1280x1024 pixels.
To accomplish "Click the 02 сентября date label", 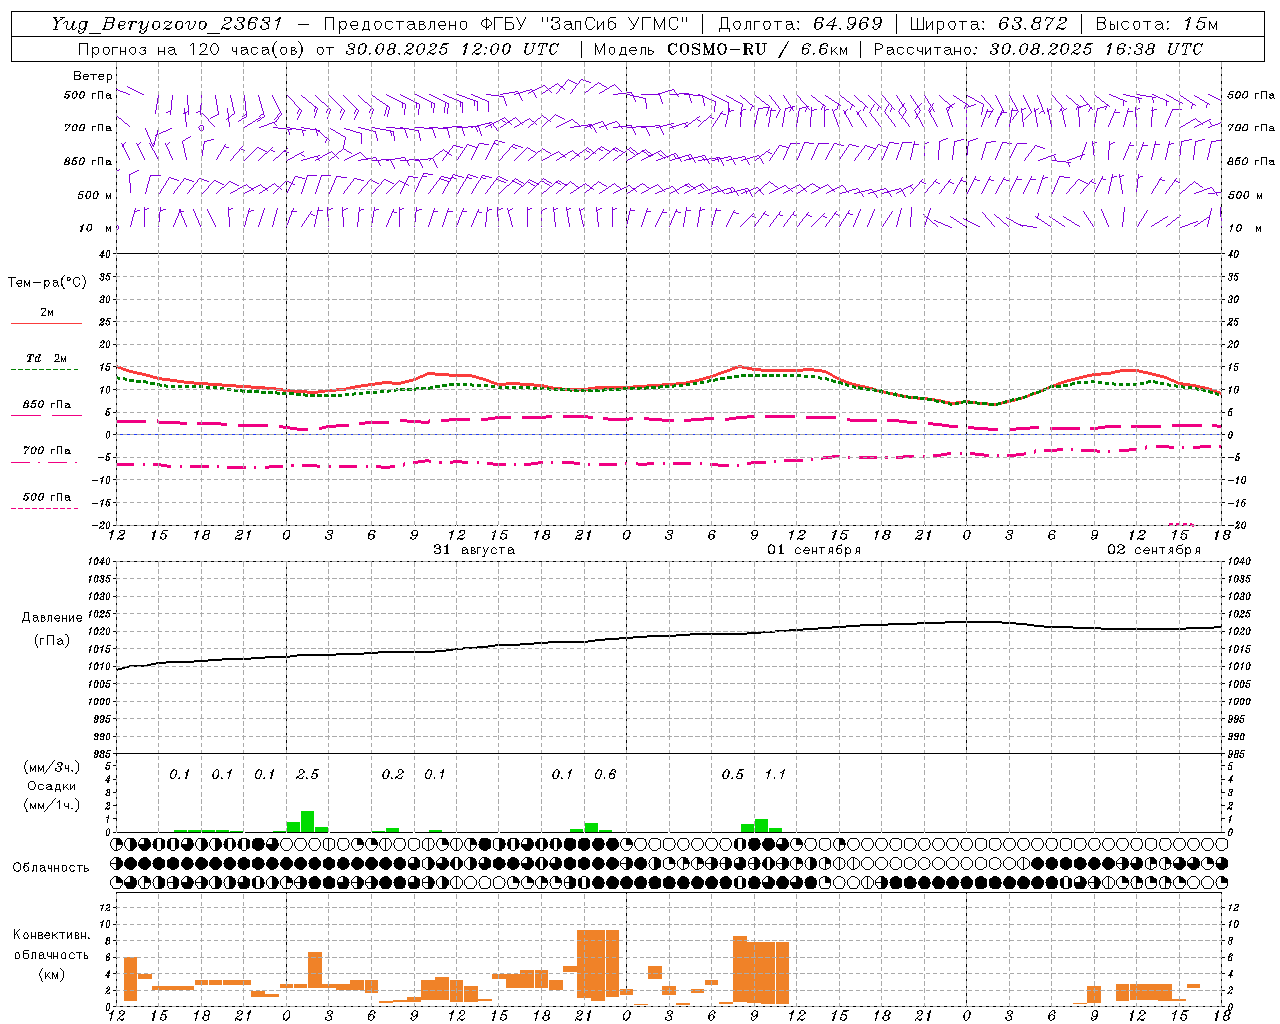I will coord(1154,550).
